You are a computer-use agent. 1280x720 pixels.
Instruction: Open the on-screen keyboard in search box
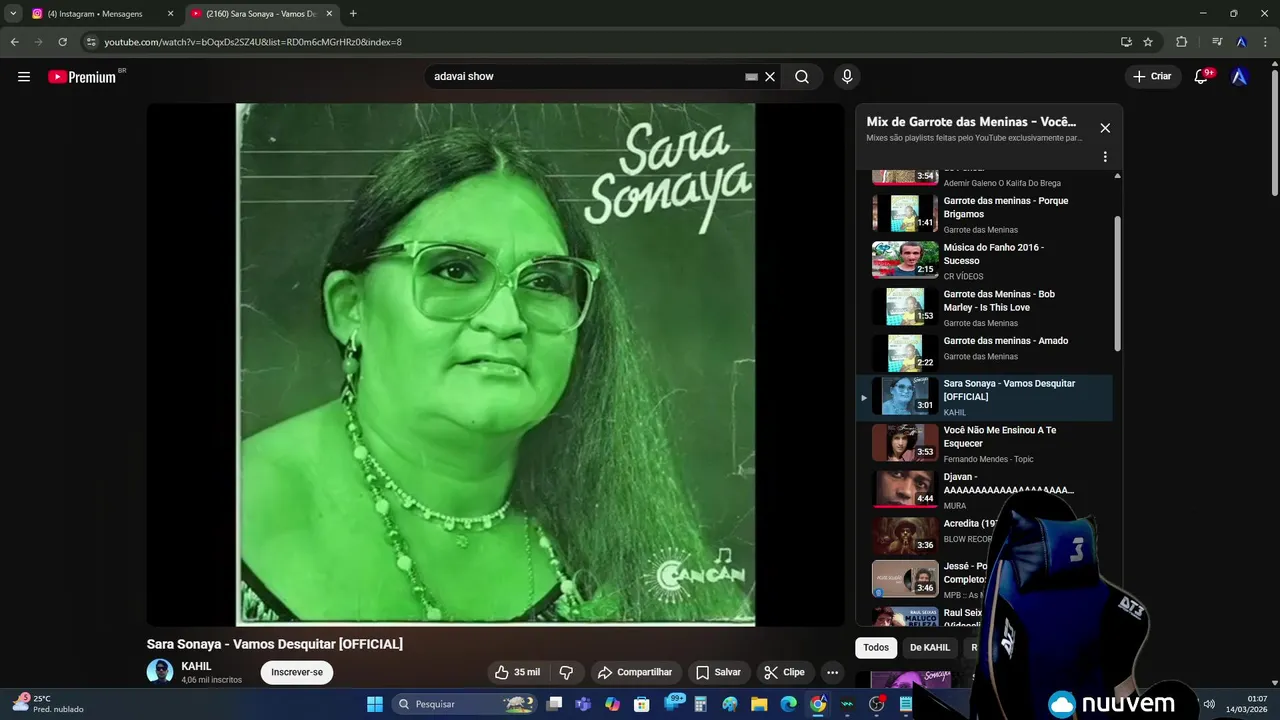pos(751,77)
